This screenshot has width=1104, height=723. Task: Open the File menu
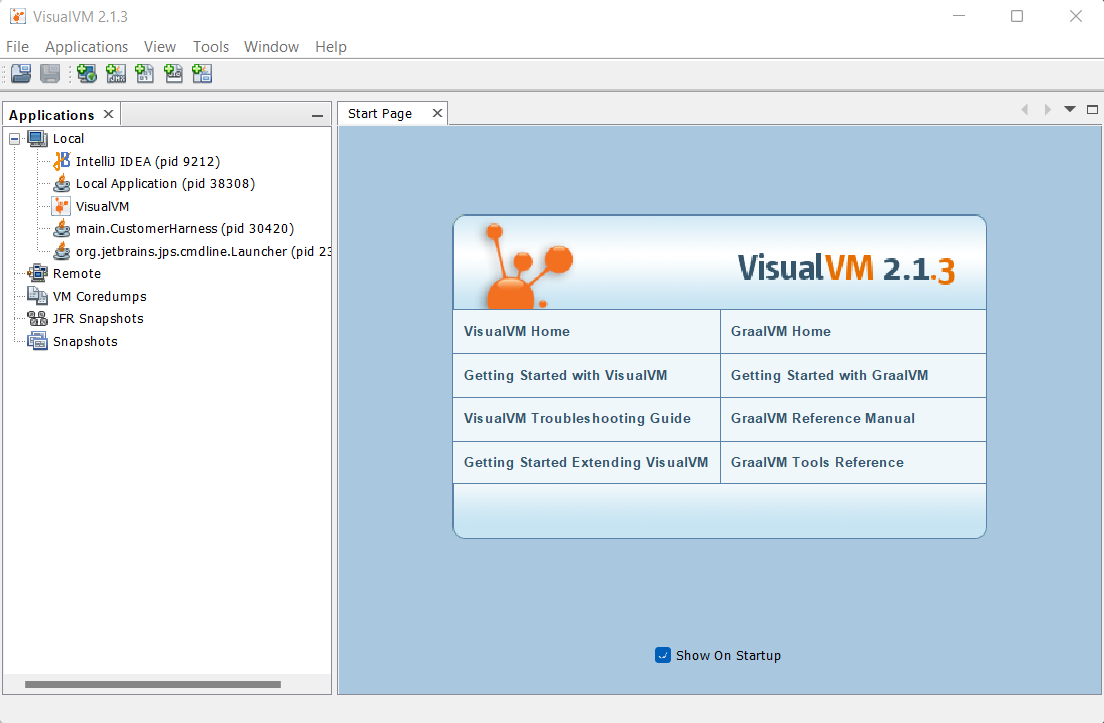tap(18, 47)
